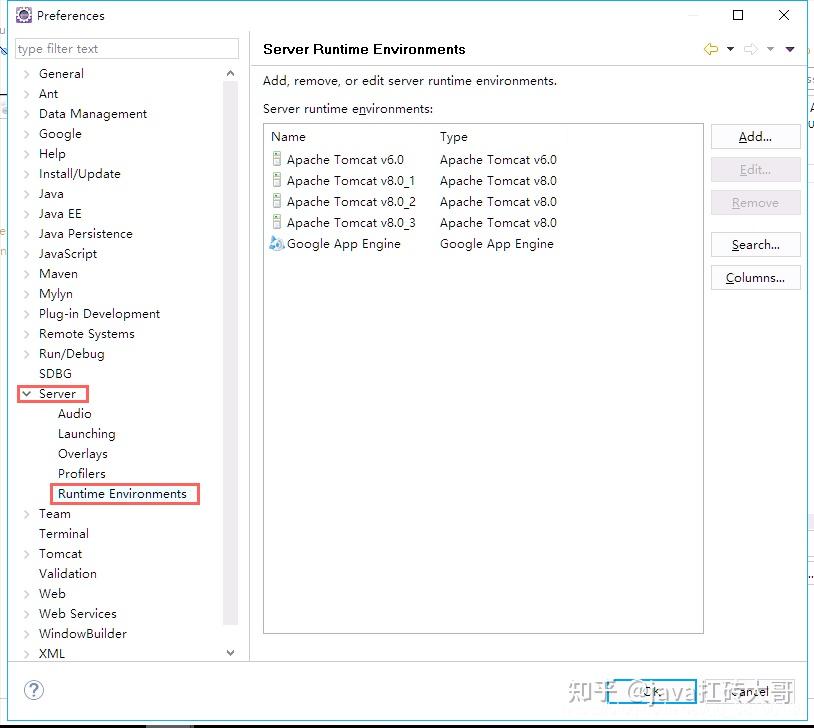
Task: Click the Google App Engine type cell
Action: point(497,244)
